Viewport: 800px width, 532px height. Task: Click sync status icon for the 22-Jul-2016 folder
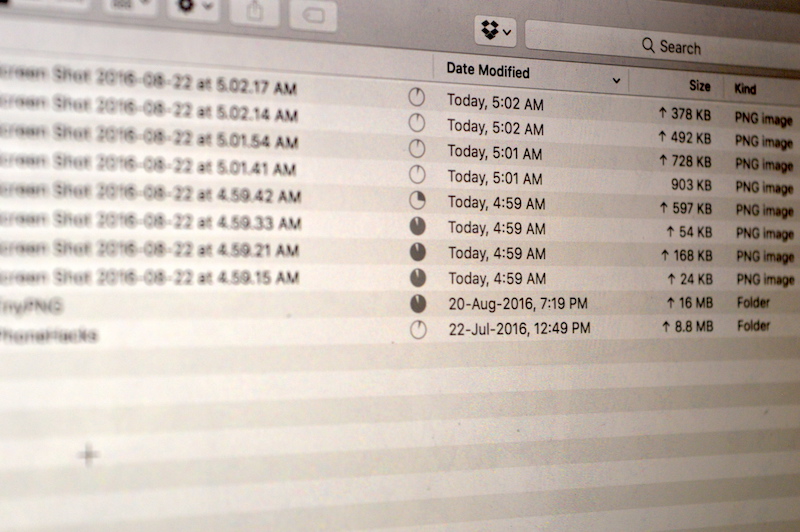point(418,329)
